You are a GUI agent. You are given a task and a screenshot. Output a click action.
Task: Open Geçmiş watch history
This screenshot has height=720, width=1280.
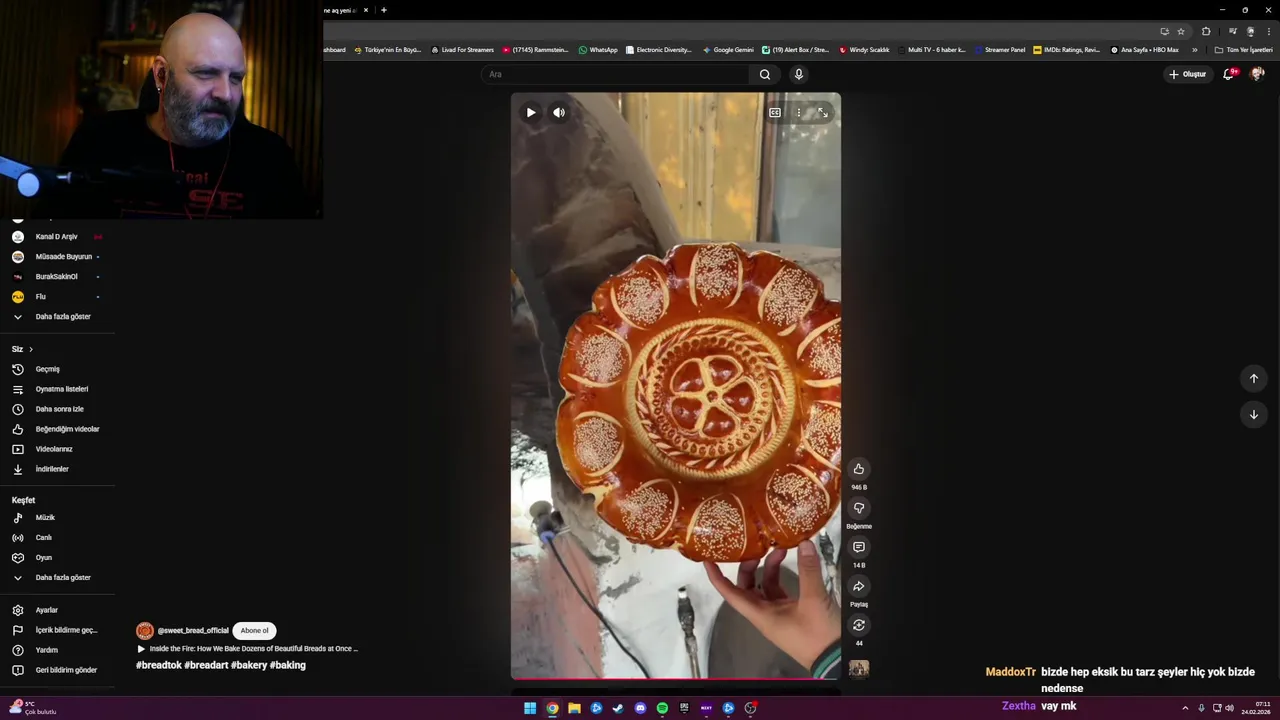(58, 369)
